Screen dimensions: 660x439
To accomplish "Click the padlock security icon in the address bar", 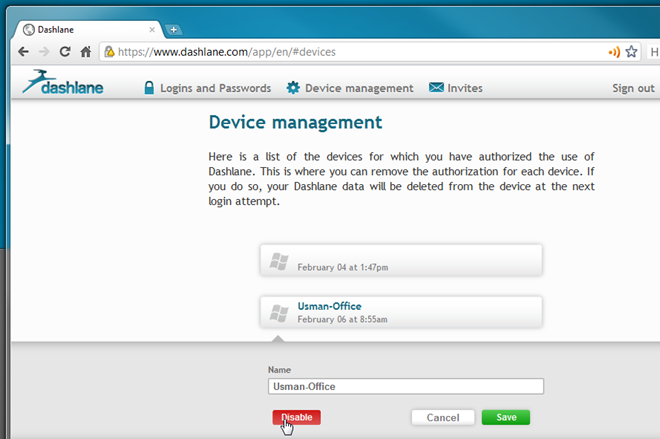I will [x=109, y=51].
